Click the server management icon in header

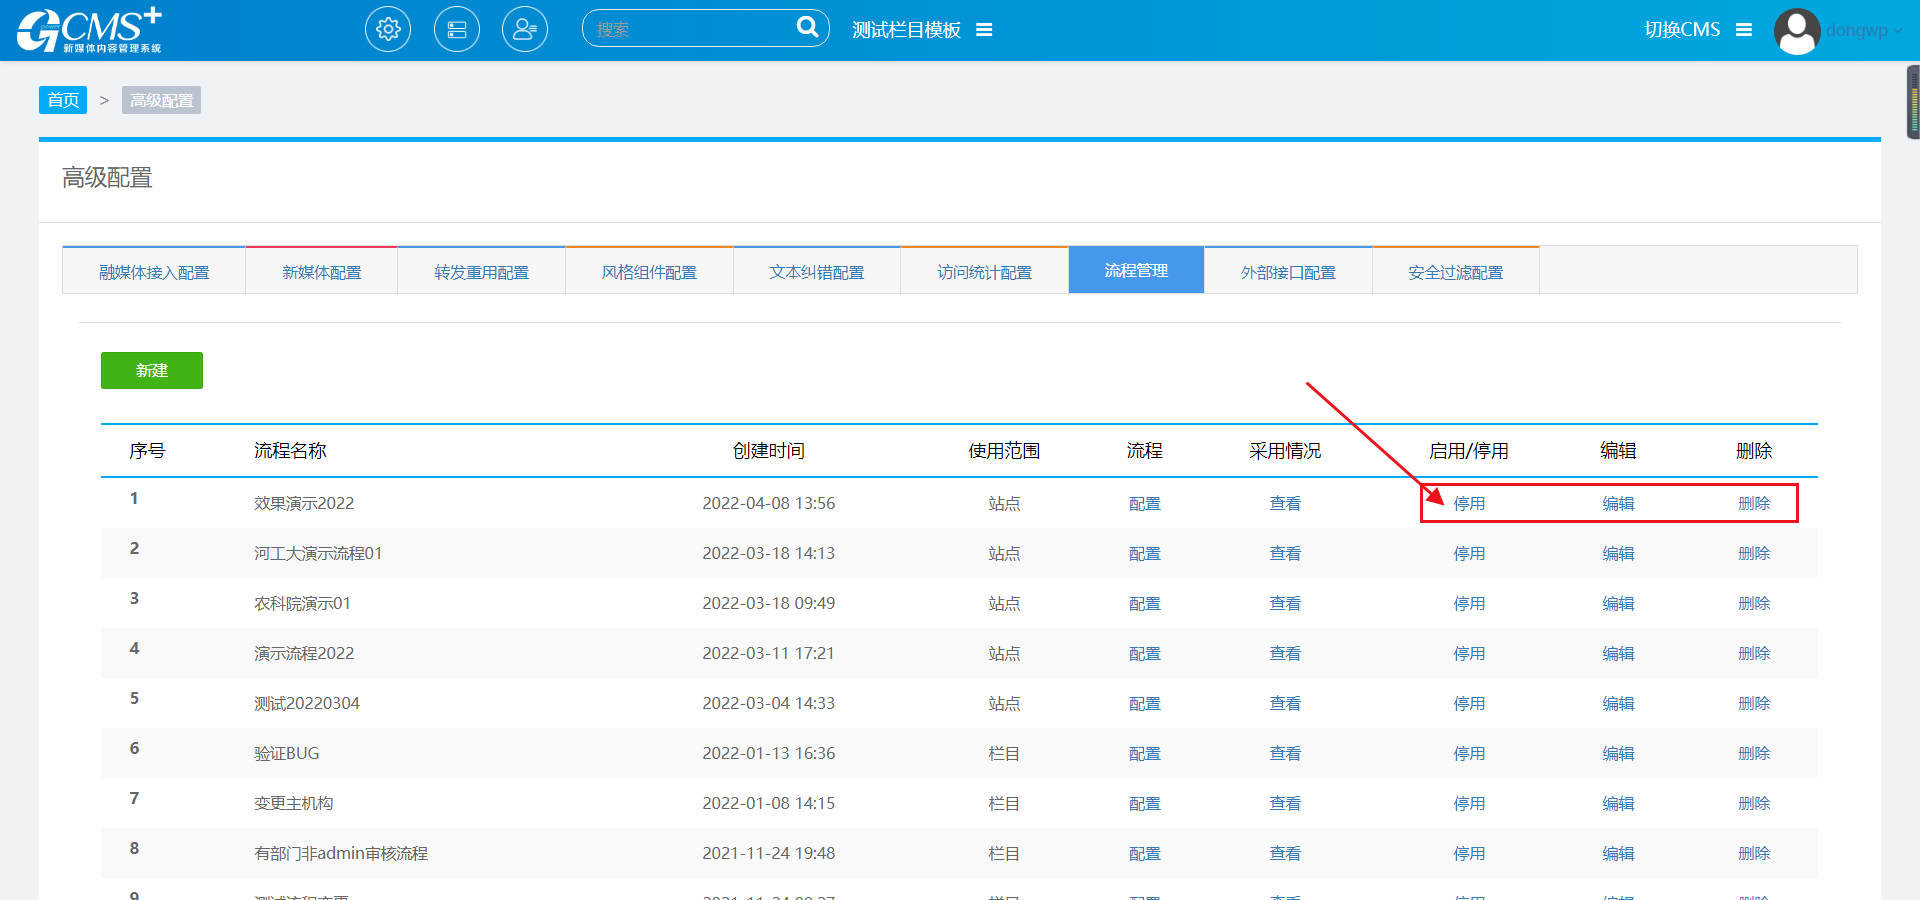(456, 29)
